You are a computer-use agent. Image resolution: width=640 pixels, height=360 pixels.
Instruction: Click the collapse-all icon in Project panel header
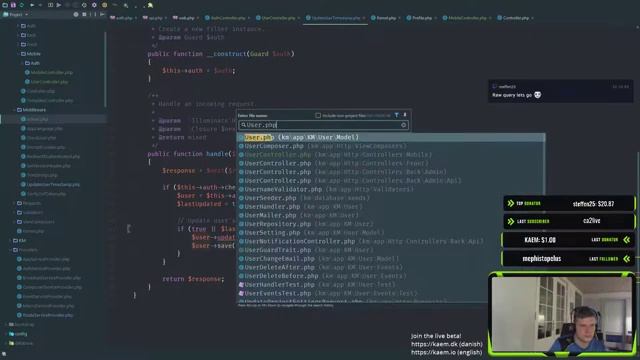pos(84,14)
